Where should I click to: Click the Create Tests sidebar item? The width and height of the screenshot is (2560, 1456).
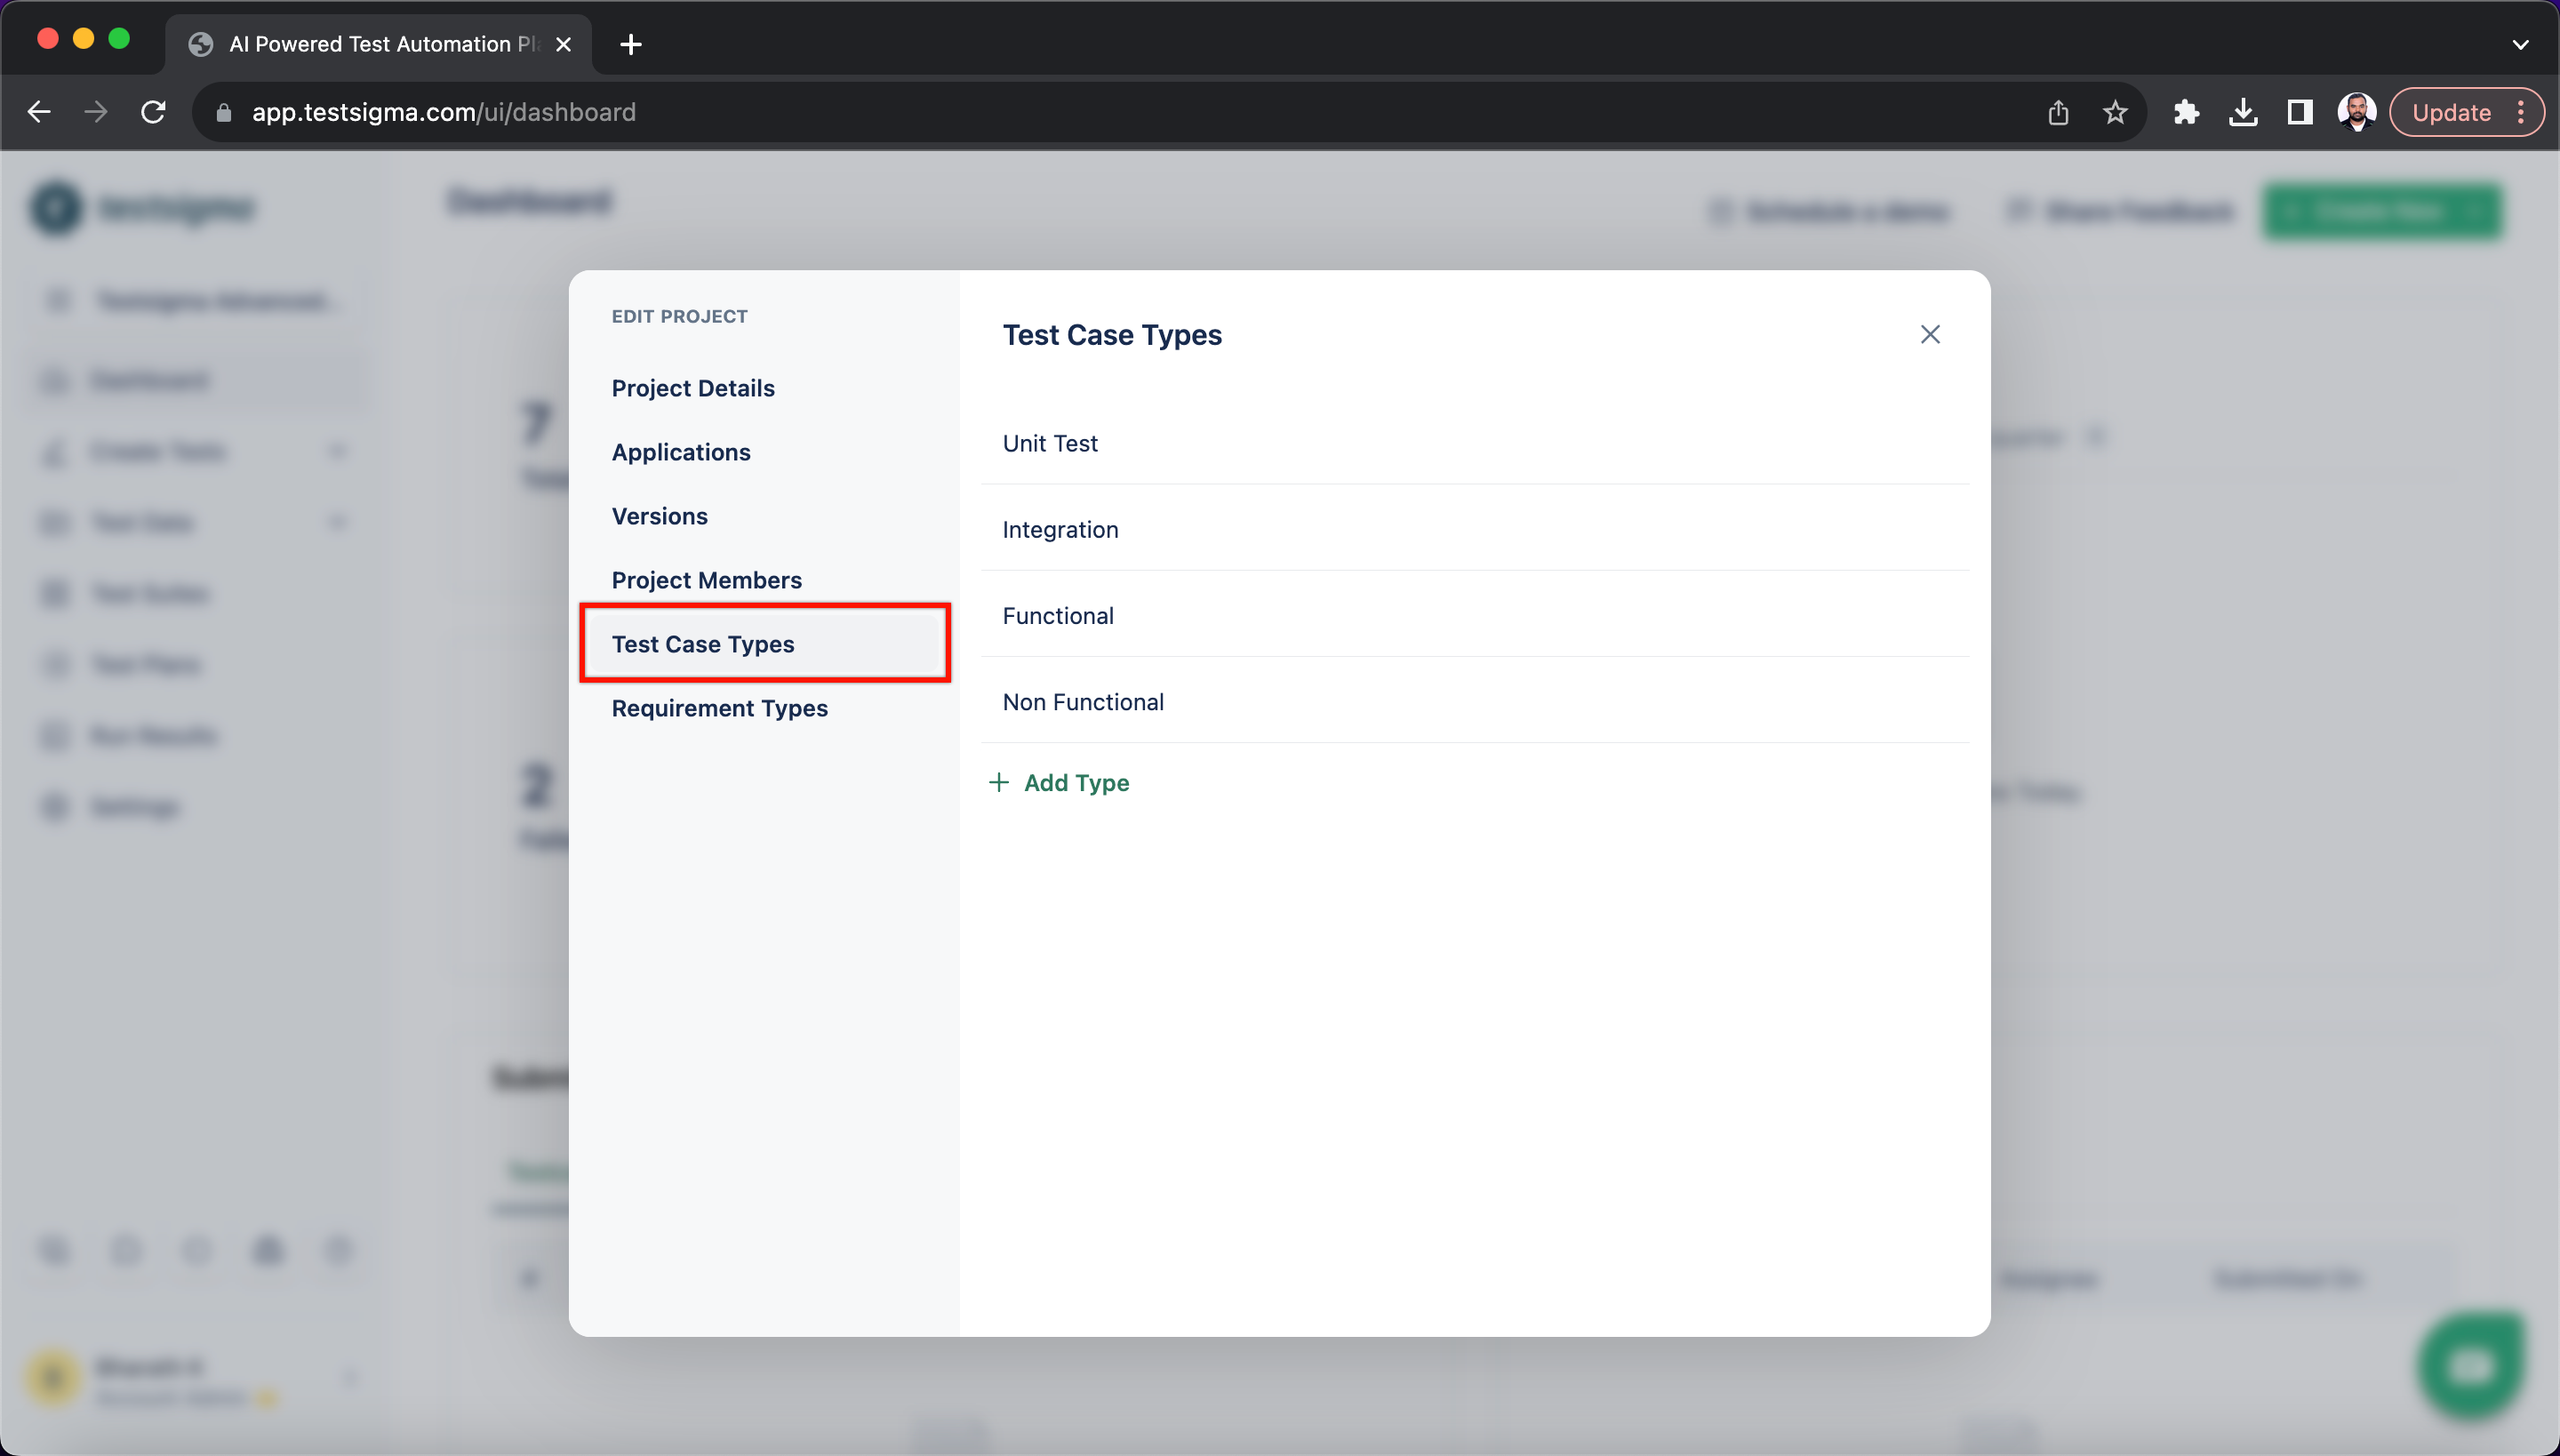click(x=156, y=452)
